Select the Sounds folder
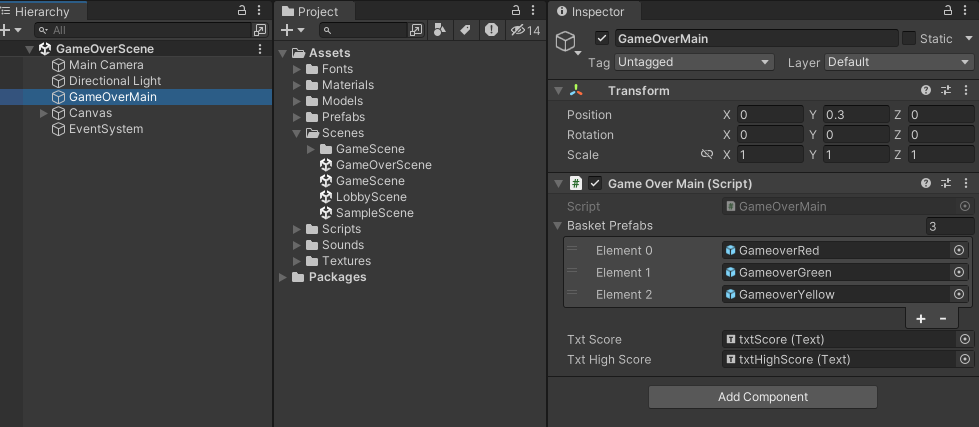The width and height of the screenshot is (979, 427). tap(343, 245)
